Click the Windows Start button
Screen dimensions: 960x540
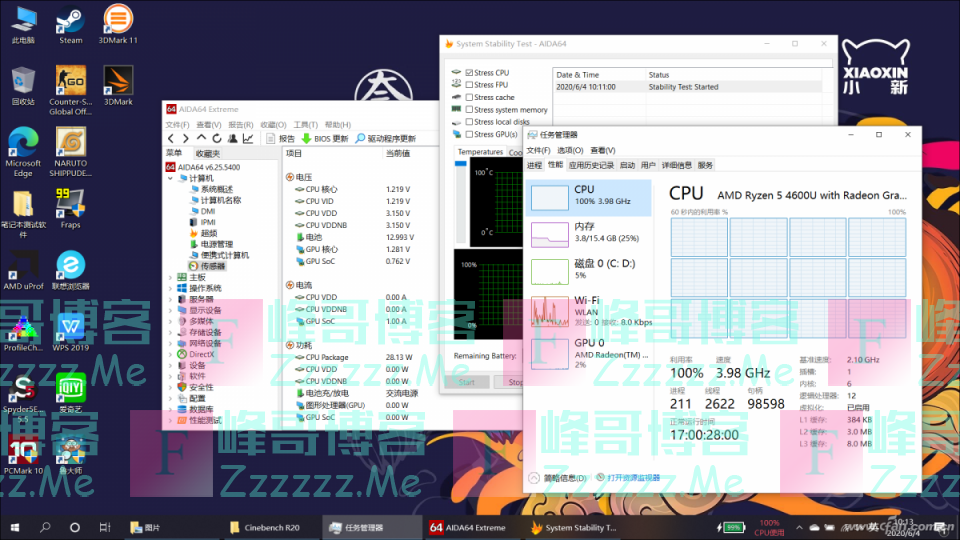click(15, 527)
